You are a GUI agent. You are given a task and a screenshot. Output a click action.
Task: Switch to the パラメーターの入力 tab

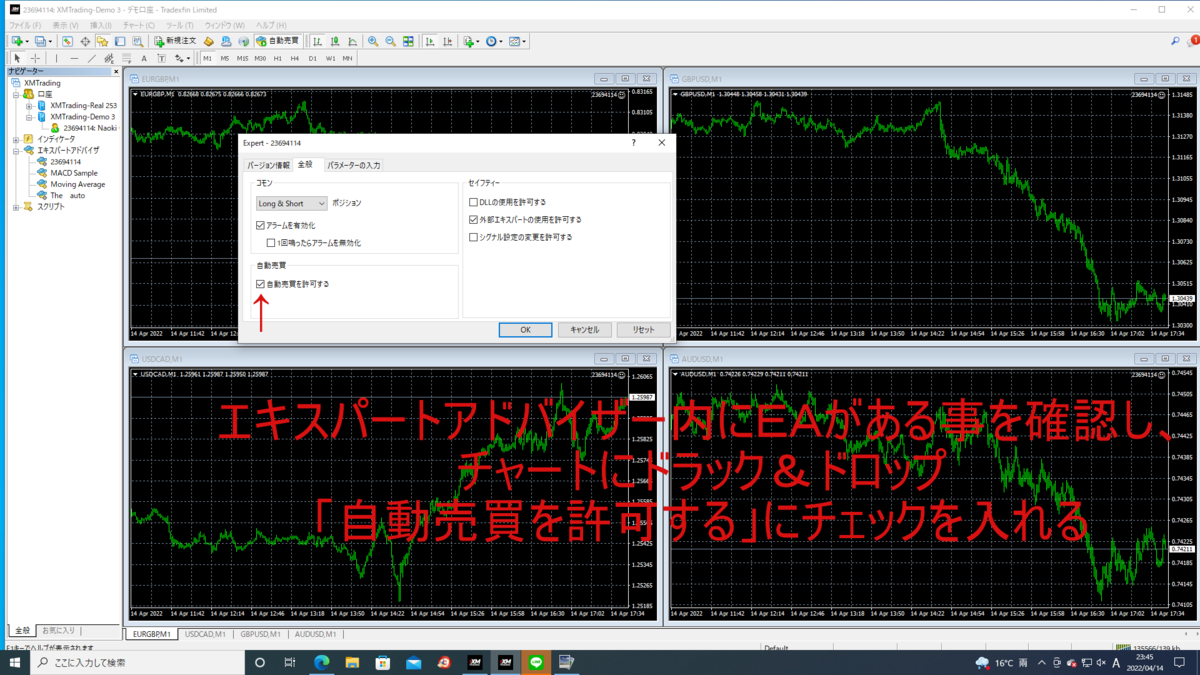point(355,165)
